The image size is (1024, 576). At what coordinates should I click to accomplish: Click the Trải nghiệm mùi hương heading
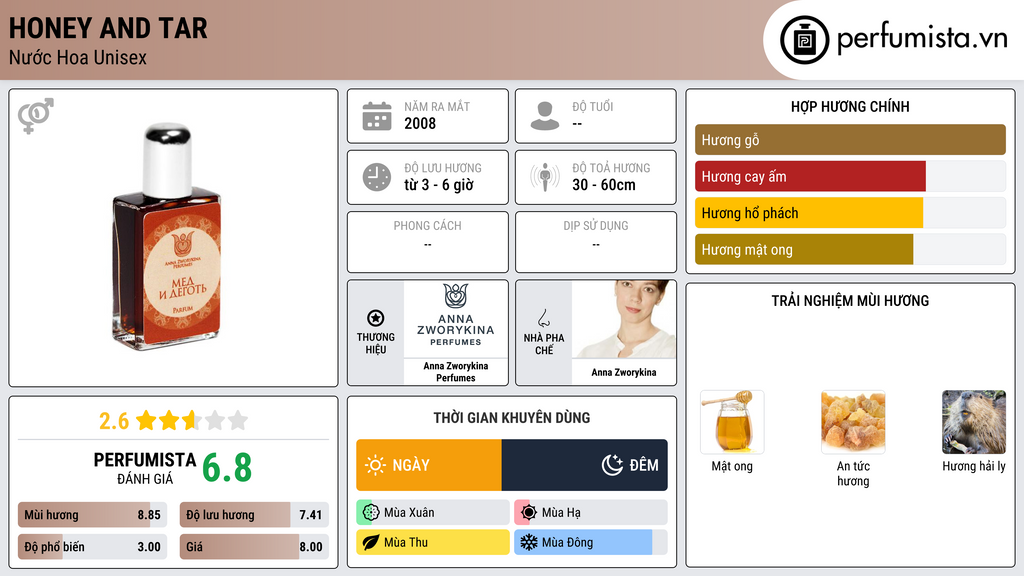(850, 301)
